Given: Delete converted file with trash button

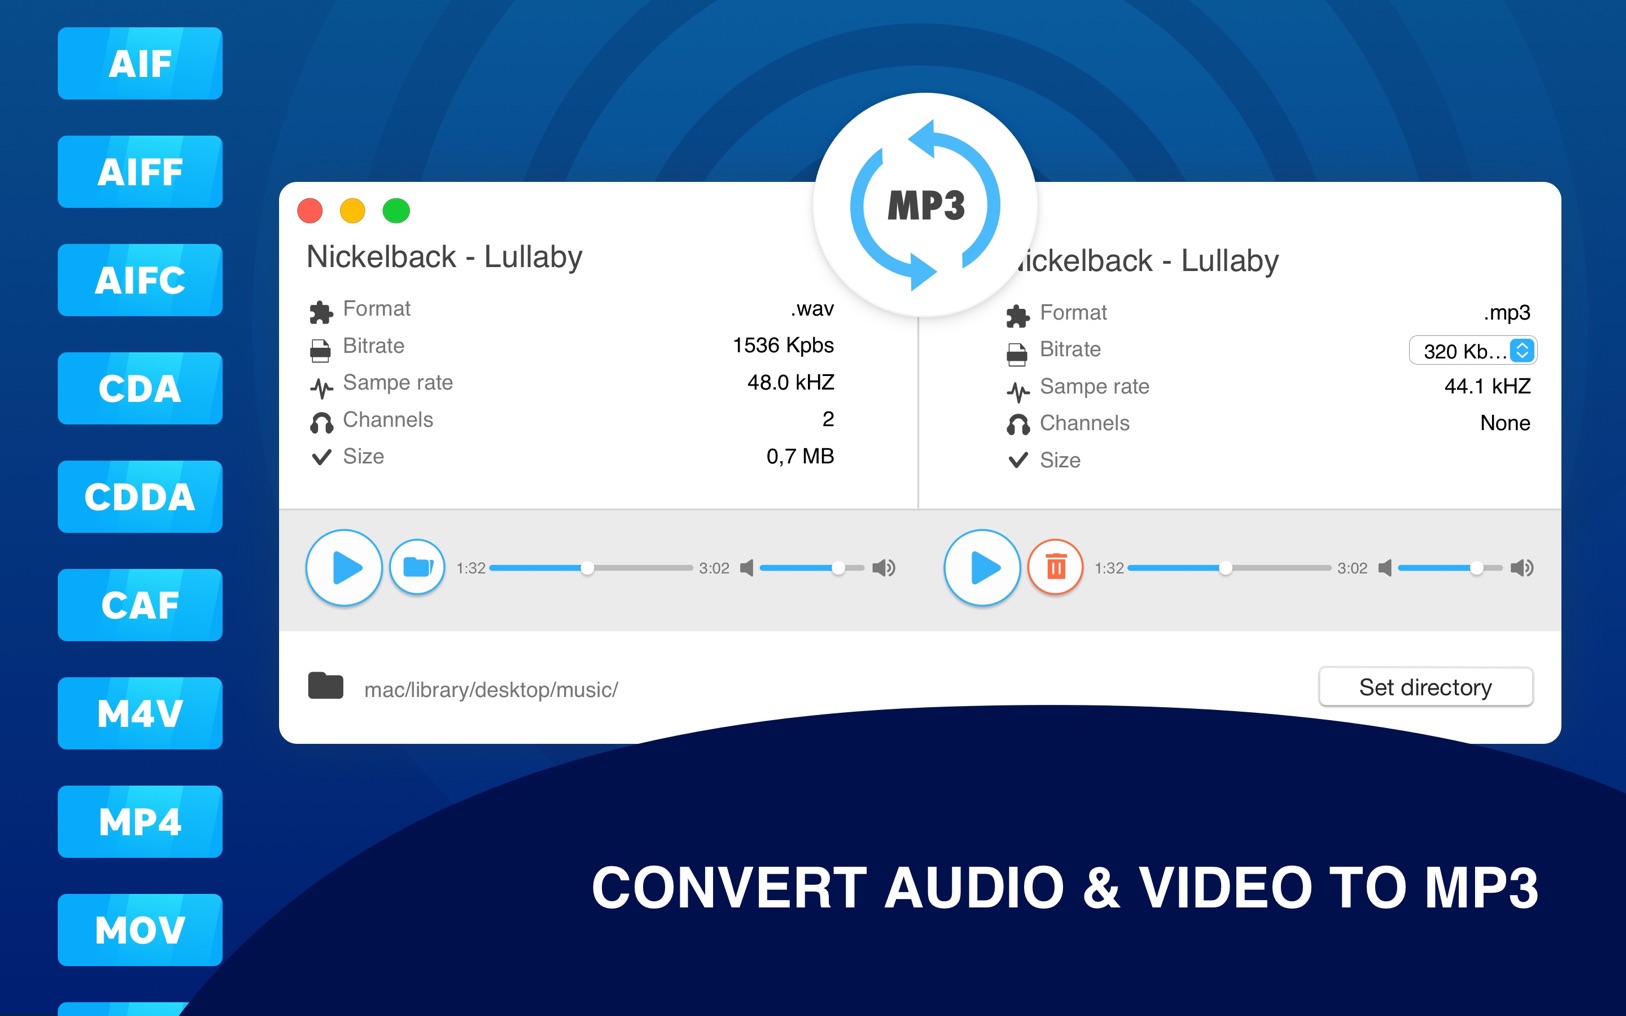Looking at the screenshot, I should tap(1056, 568).
